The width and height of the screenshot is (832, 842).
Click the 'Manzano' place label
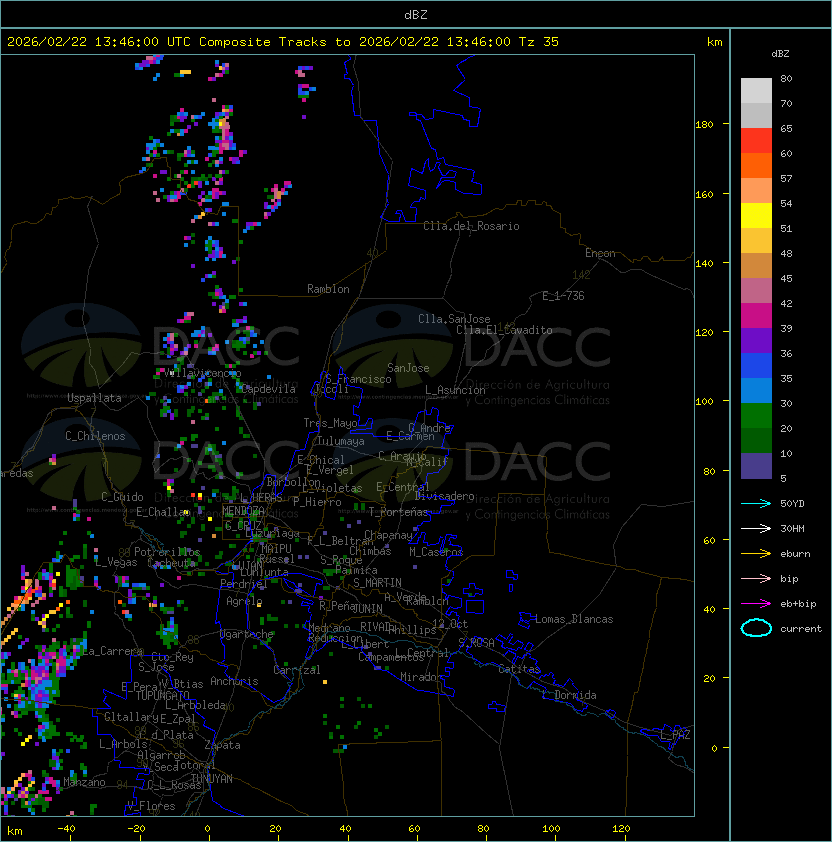tap(84, 782)
